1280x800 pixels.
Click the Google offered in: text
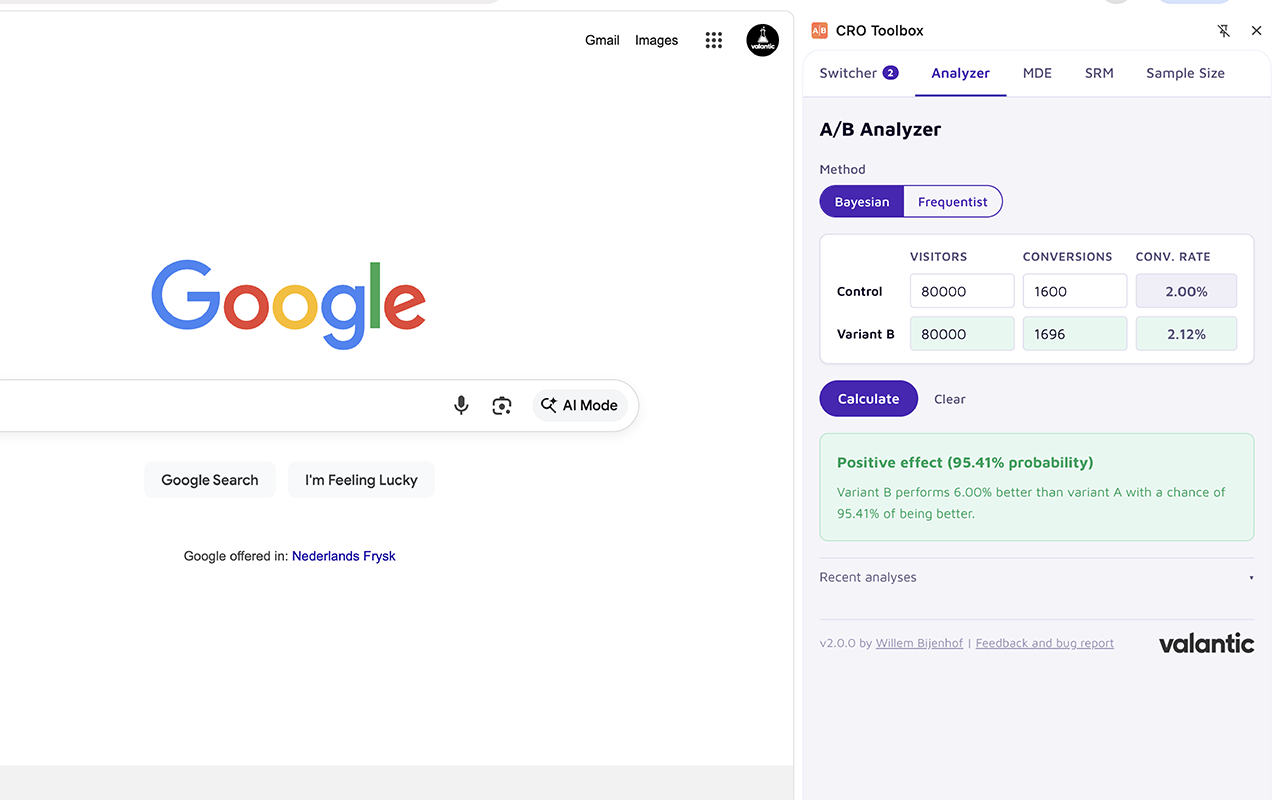236,556
